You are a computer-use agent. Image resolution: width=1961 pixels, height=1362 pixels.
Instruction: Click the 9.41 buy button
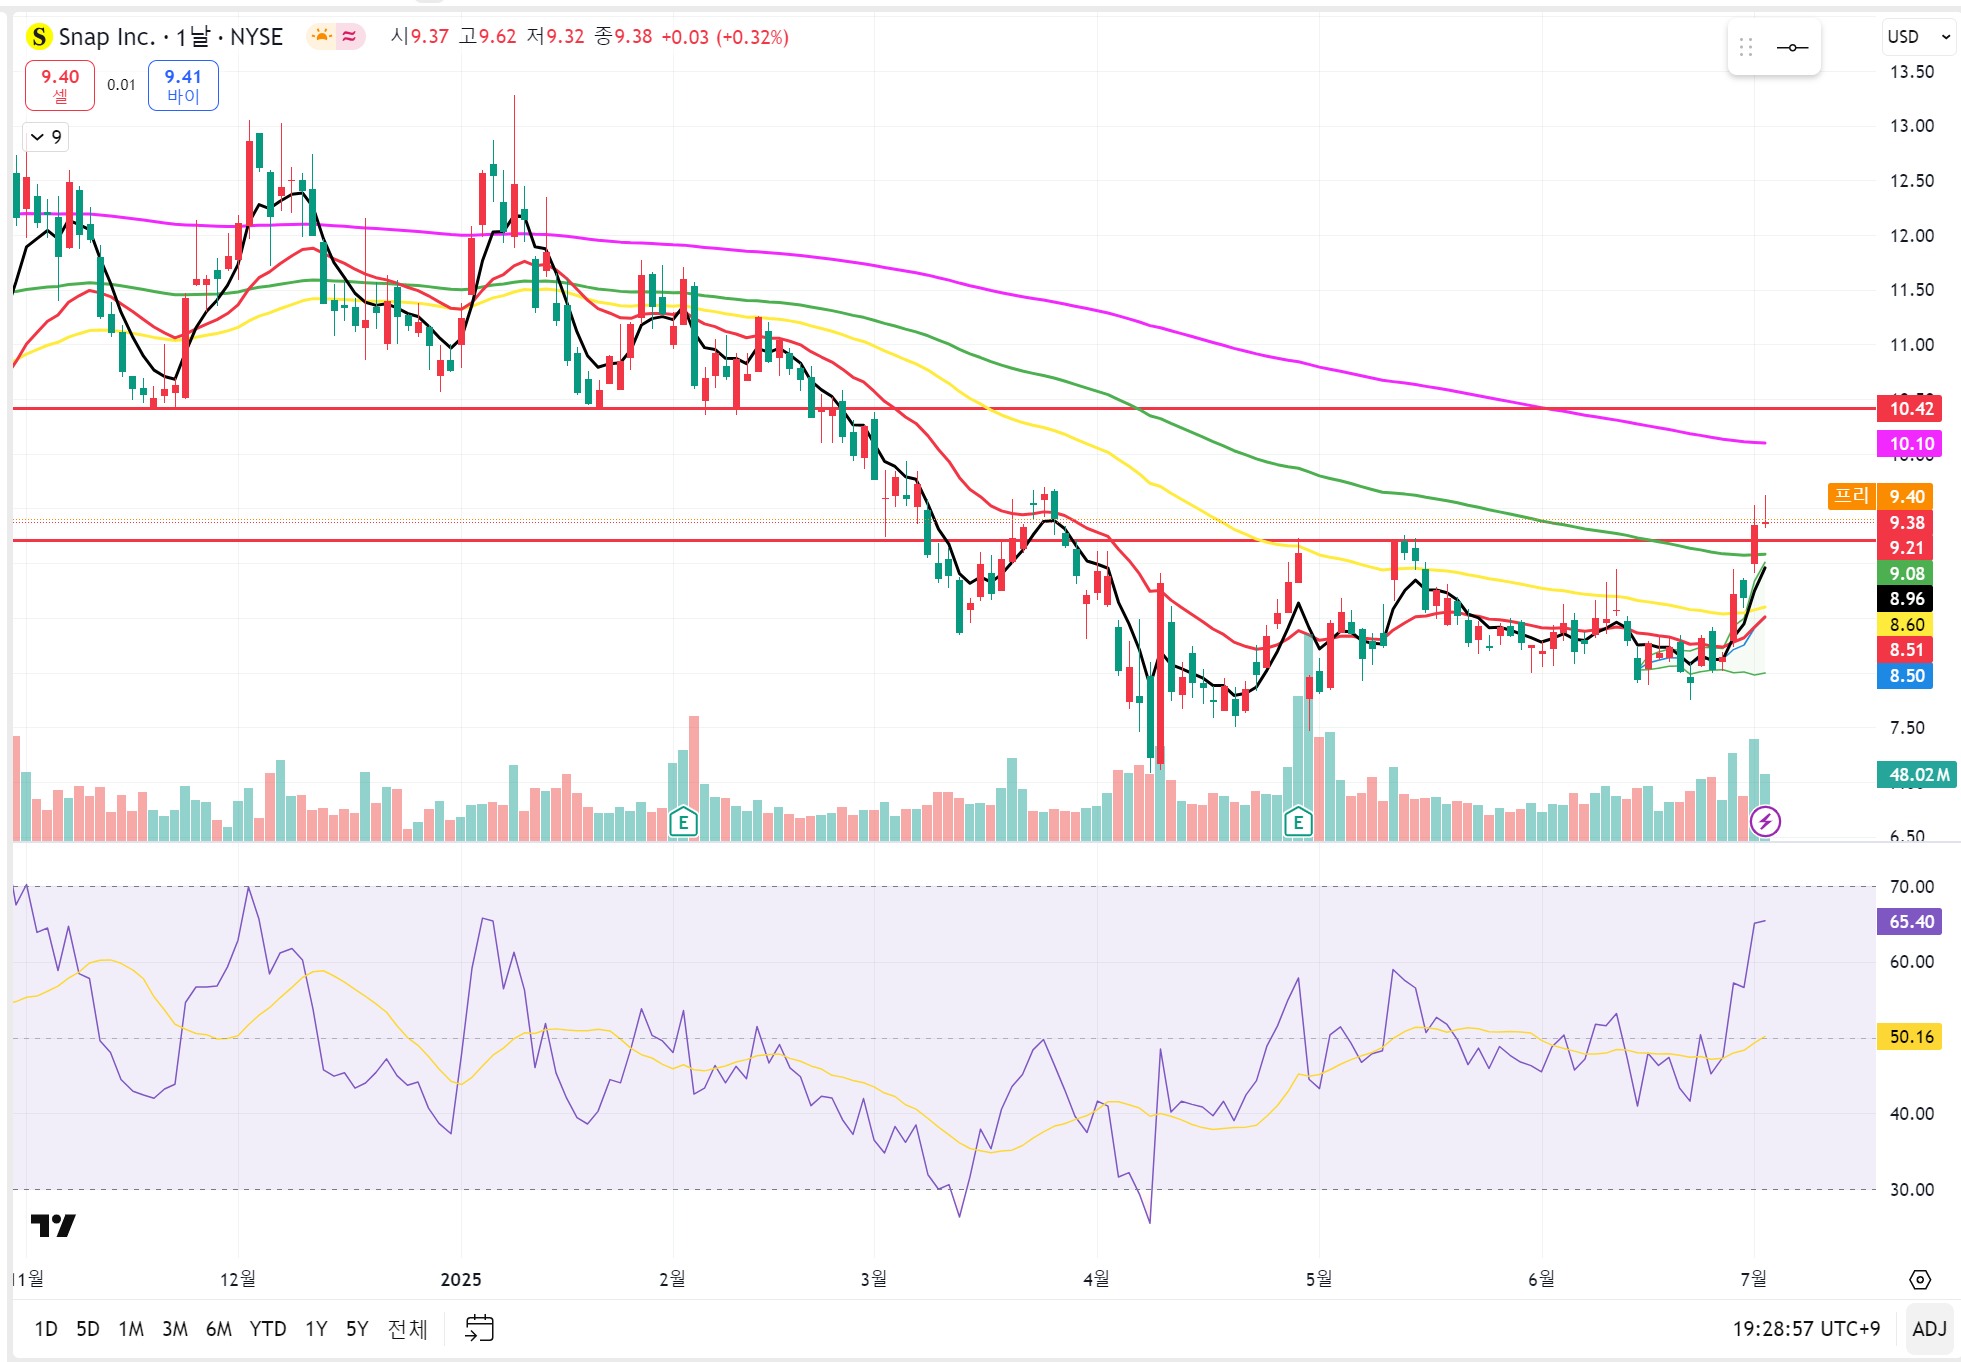click(x=183, y=85)
